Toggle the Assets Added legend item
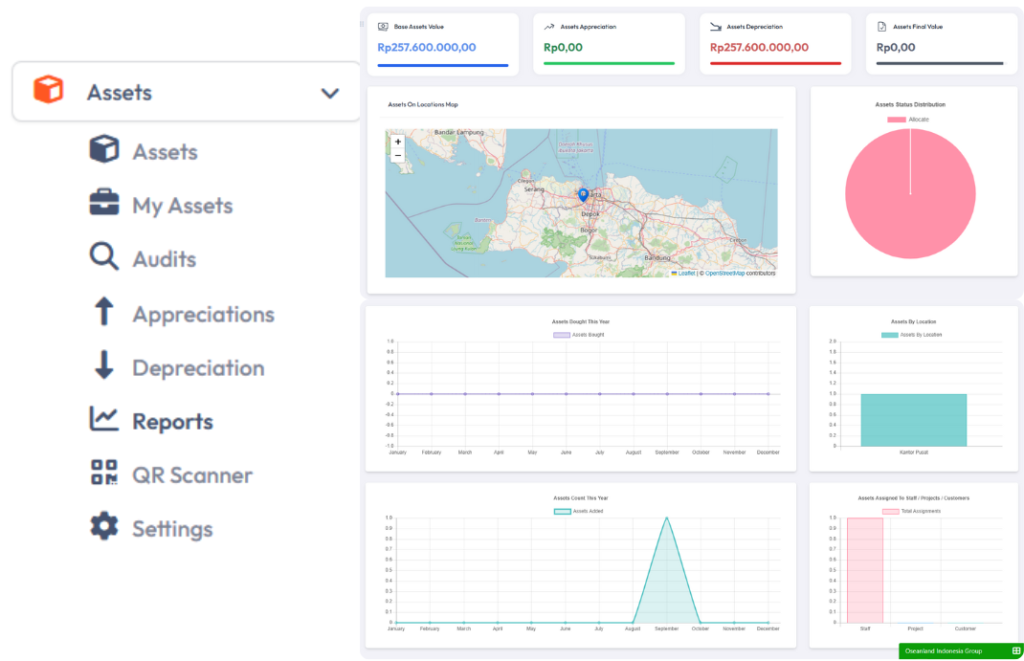This screenshot has height=661, width=1024. click(x=579, y=511)
